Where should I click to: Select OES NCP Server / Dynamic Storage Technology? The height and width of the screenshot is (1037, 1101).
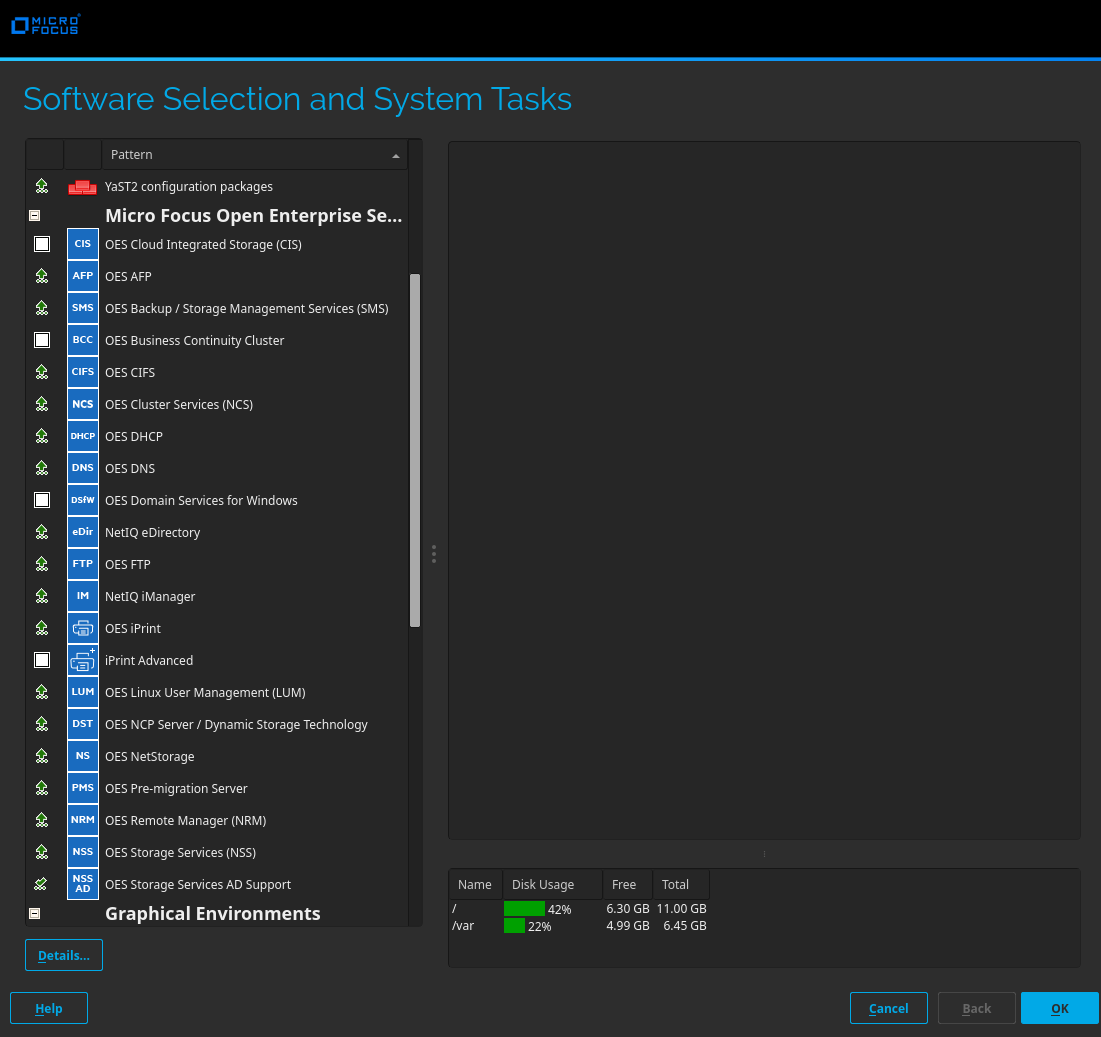(x=236, y=725)
